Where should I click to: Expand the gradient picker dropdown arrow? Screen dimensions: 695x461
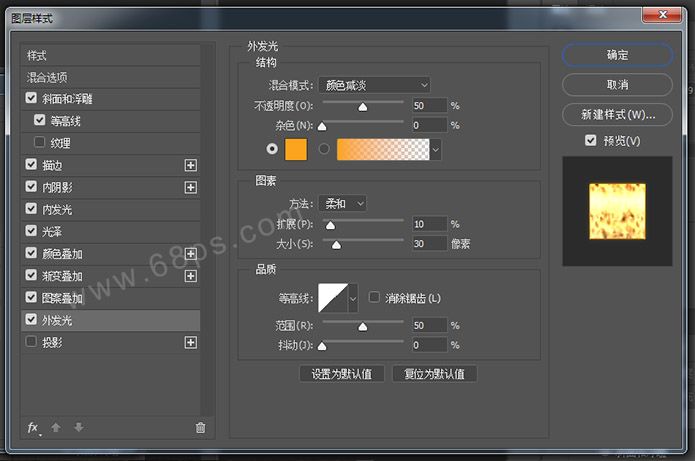[x=436, y=149]
